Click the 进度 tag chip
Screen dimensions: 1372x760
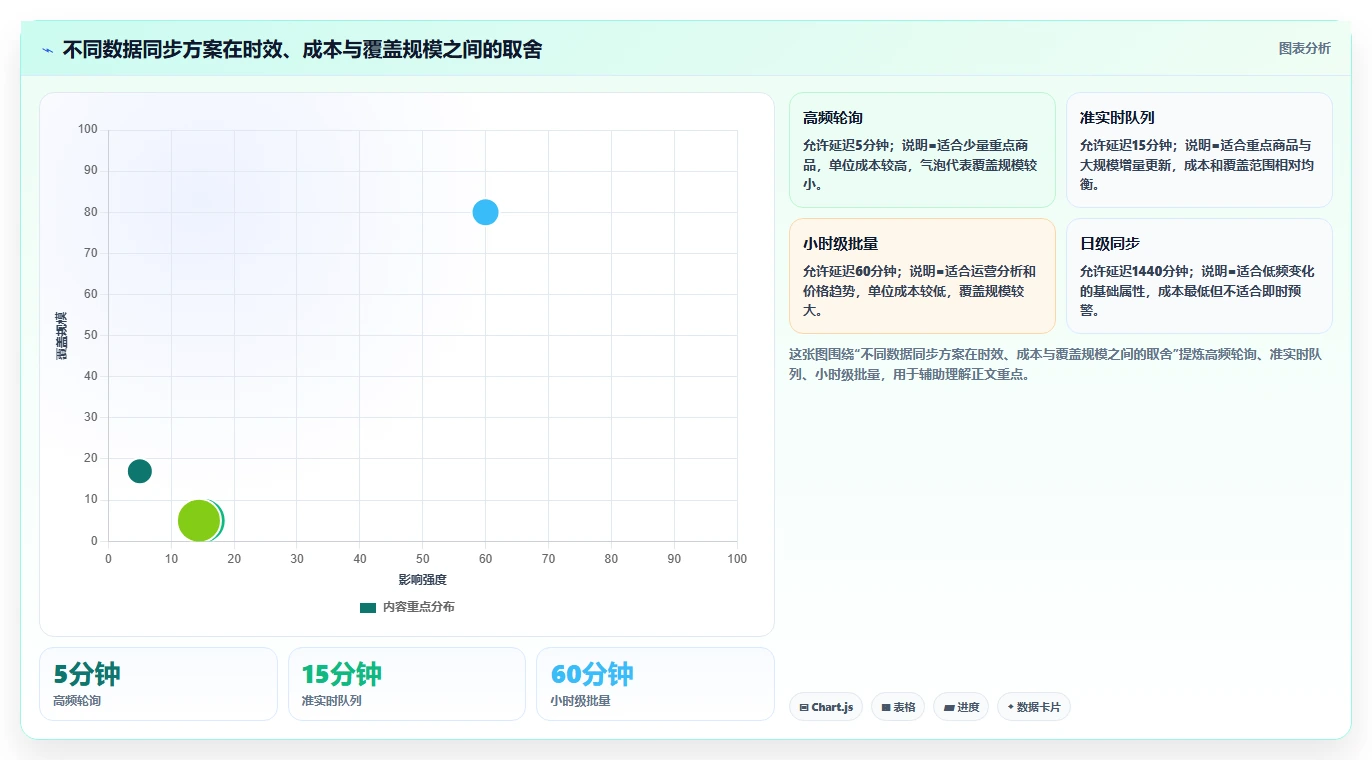961,707
